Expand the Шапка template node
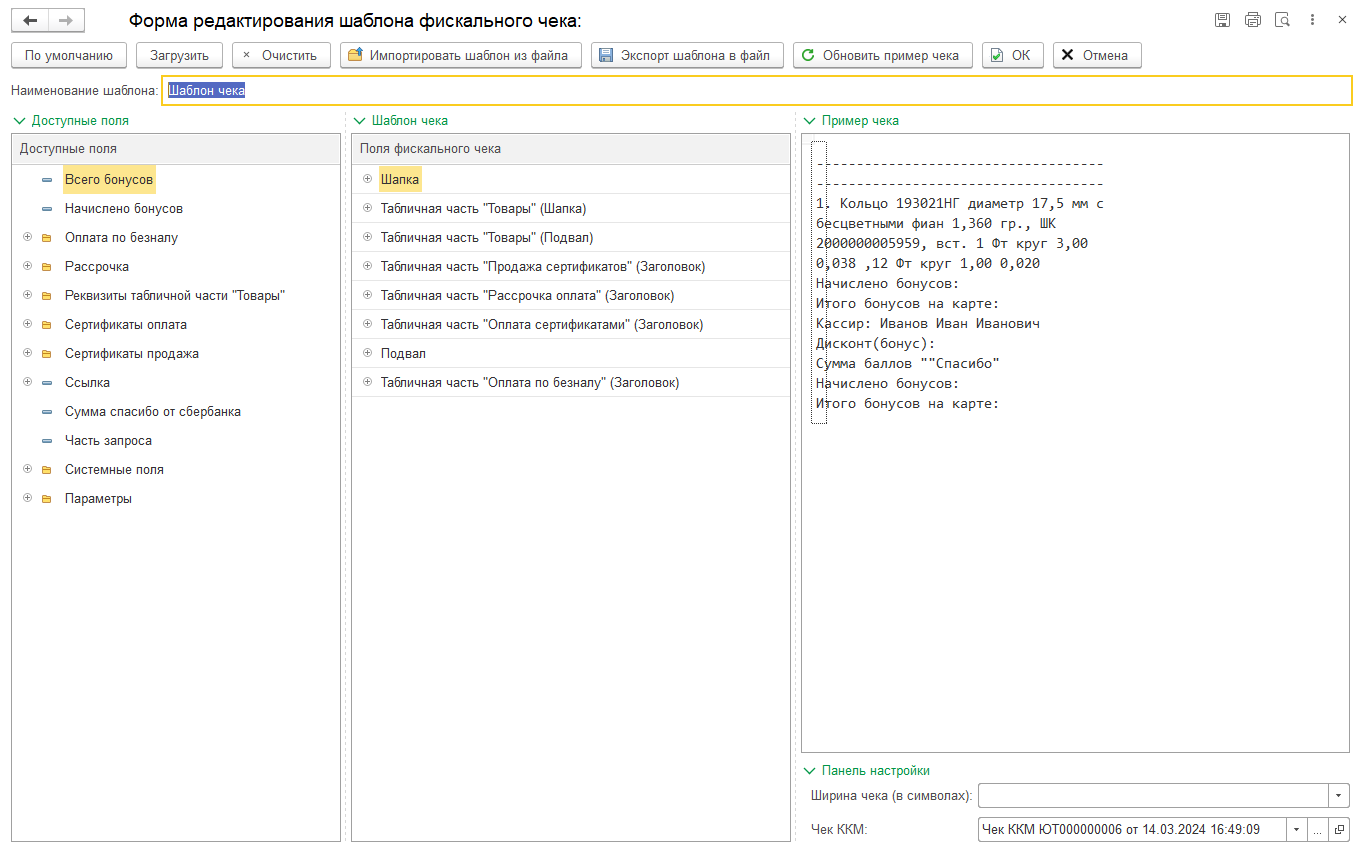Screen dimensions: 1369x853 (367, 180)
